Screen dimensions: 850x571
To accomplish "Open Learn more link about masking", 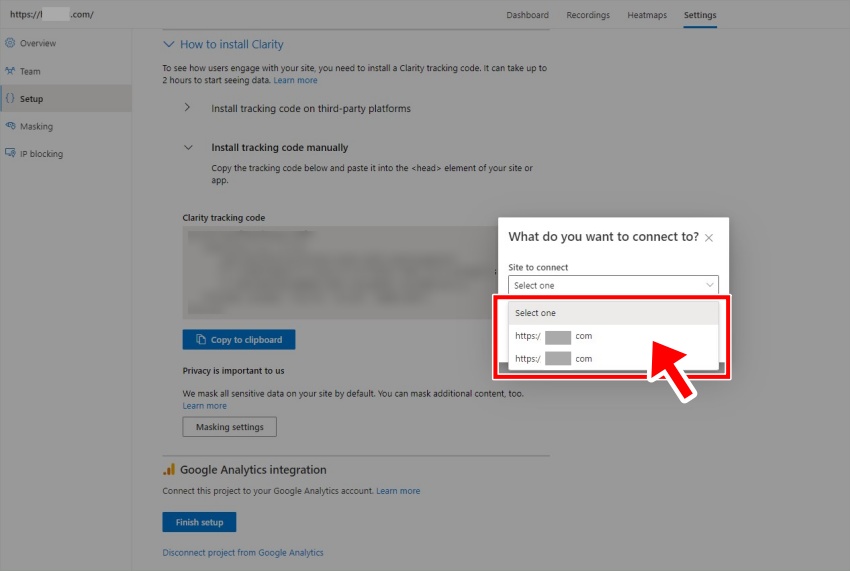I will 204,406.
